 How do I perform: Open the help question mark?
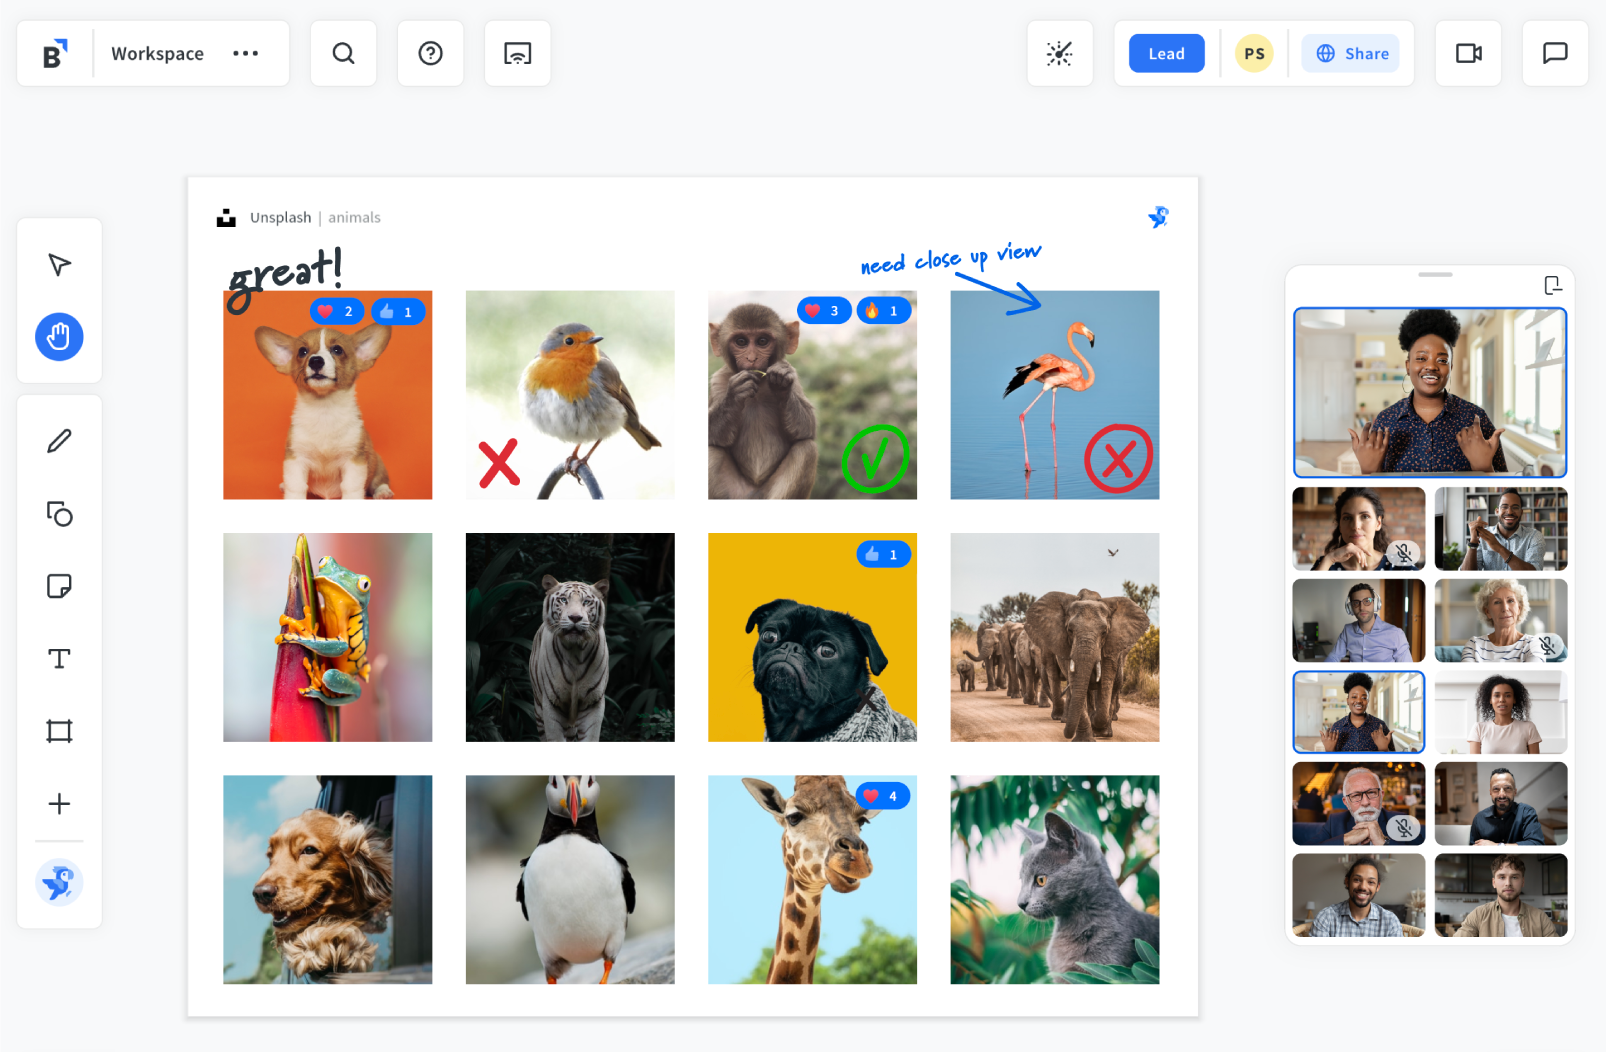tap(430, 53)
